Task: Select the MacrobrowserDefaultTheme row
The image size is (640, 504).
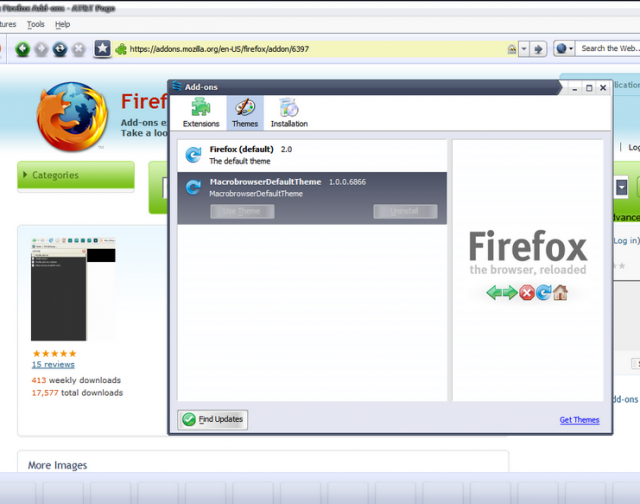Action: 312,198
